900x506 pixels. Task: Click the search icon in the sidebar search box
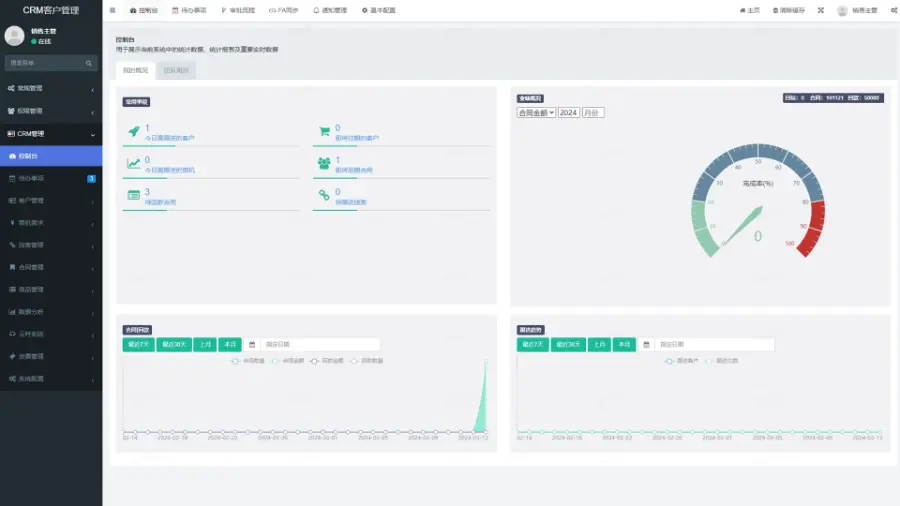tap(89, 63)
